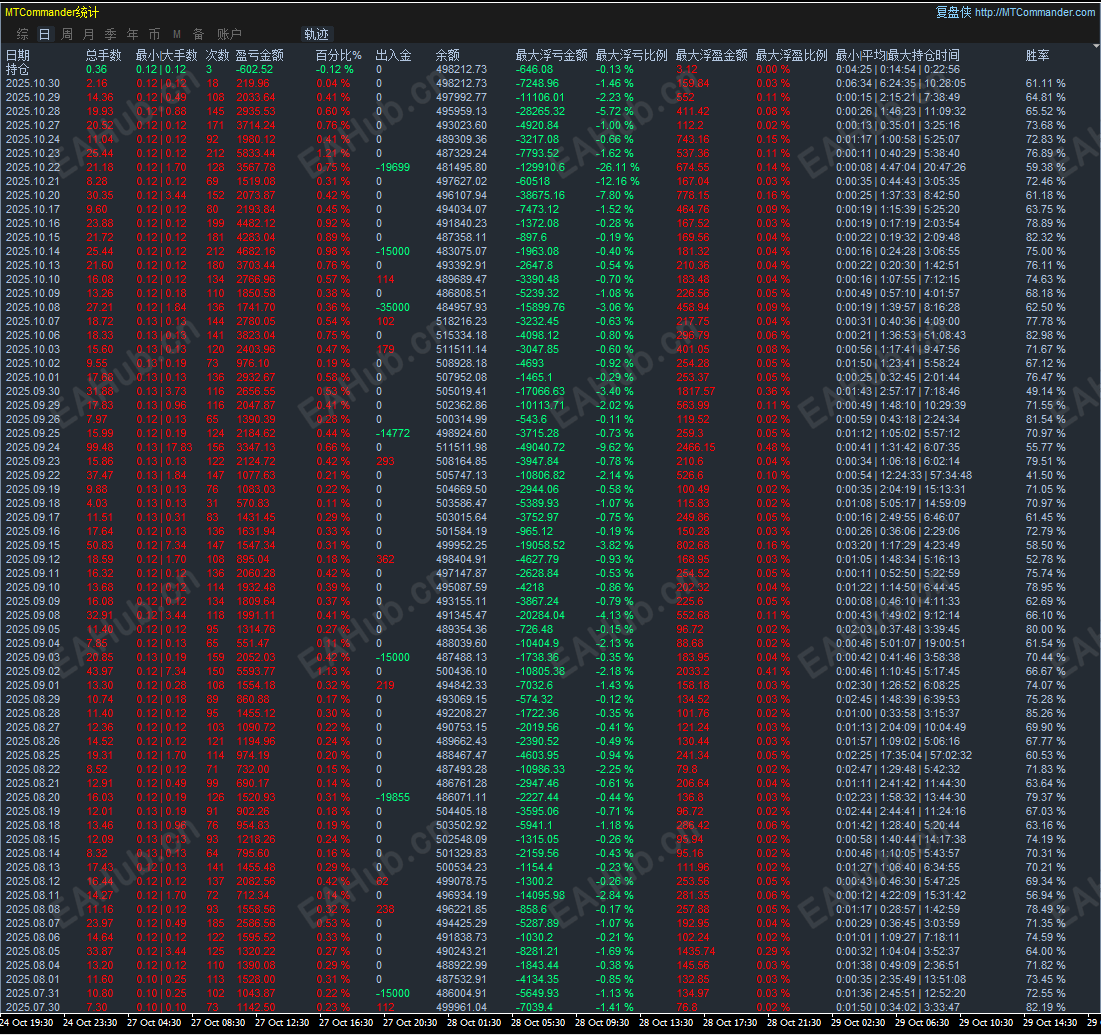Select the 日 daily statistics tab
Viewport: 1101px width, 1036px height.
pos(45,34)
